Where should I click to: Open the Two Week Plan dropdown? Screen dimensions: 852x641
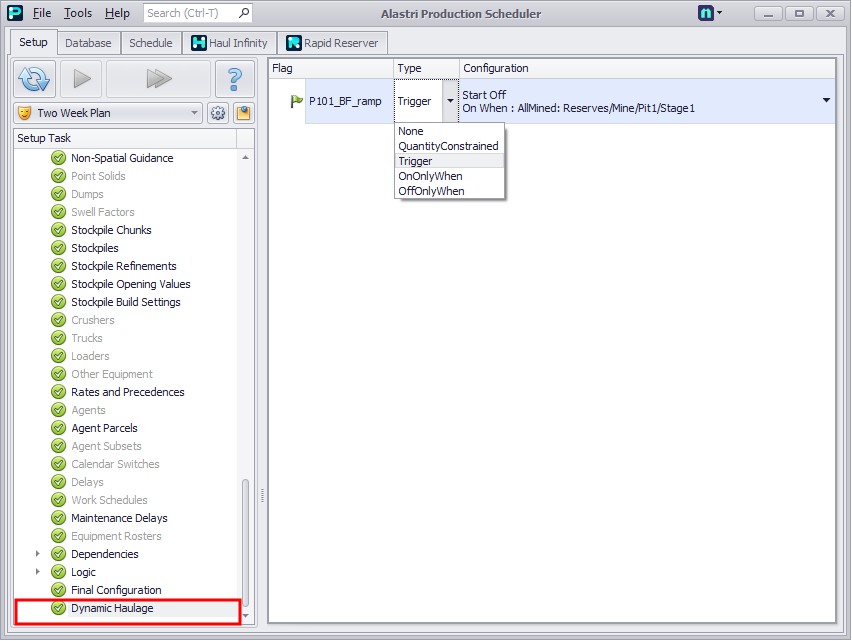pyautogui.click(x=108, y=113)
